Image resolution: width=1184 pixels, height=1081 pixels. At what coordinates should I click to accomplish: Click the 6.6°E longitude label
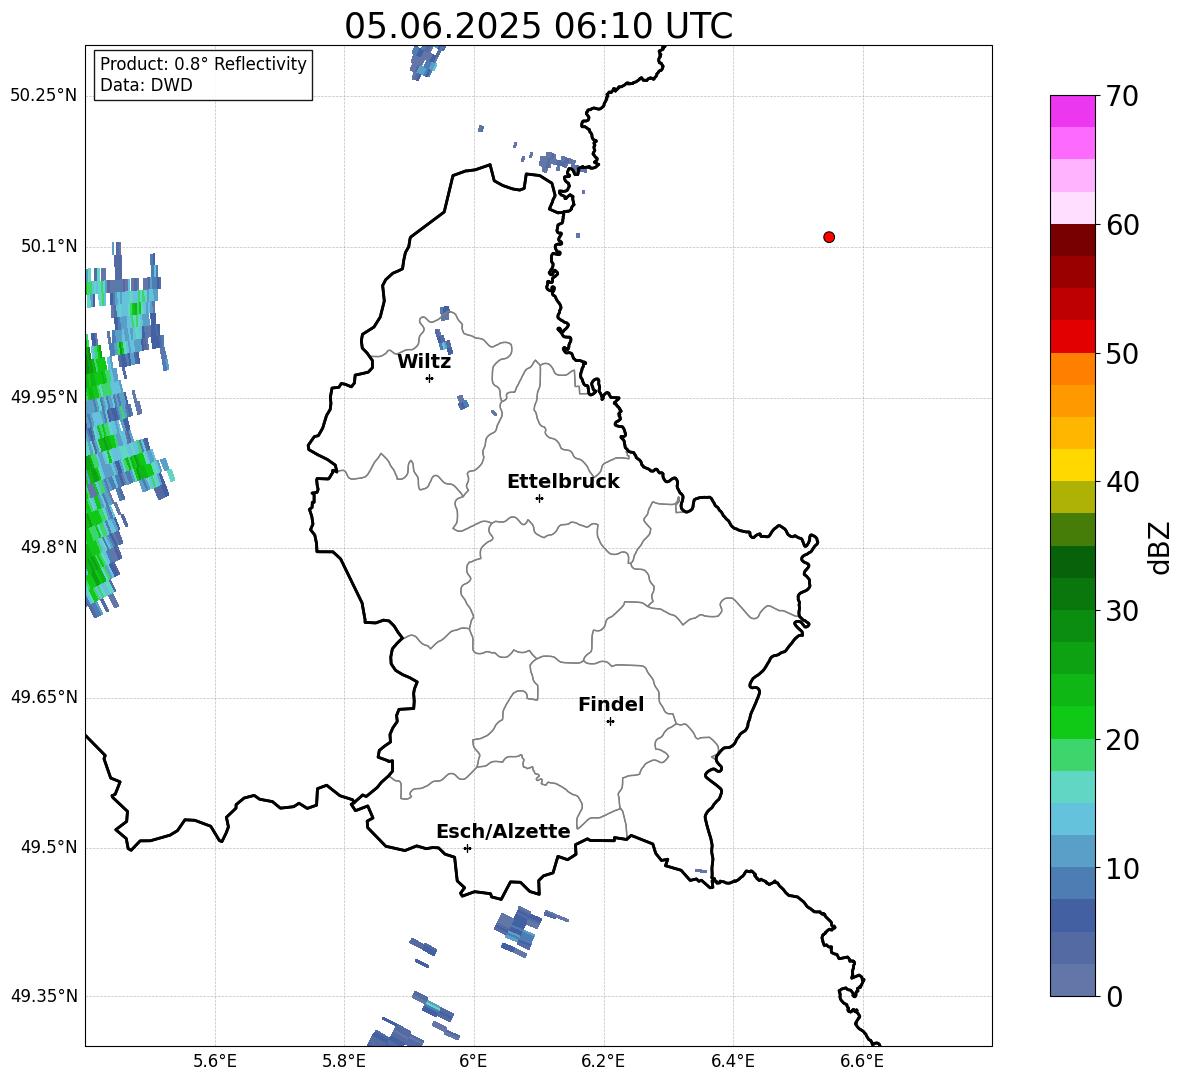(862, 1061)
